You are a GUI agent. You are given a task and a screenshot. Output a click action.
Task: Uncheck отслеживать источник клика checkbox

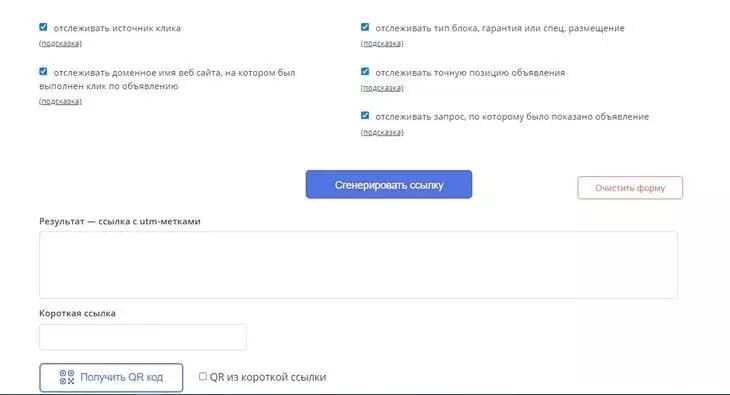(43, 27)
